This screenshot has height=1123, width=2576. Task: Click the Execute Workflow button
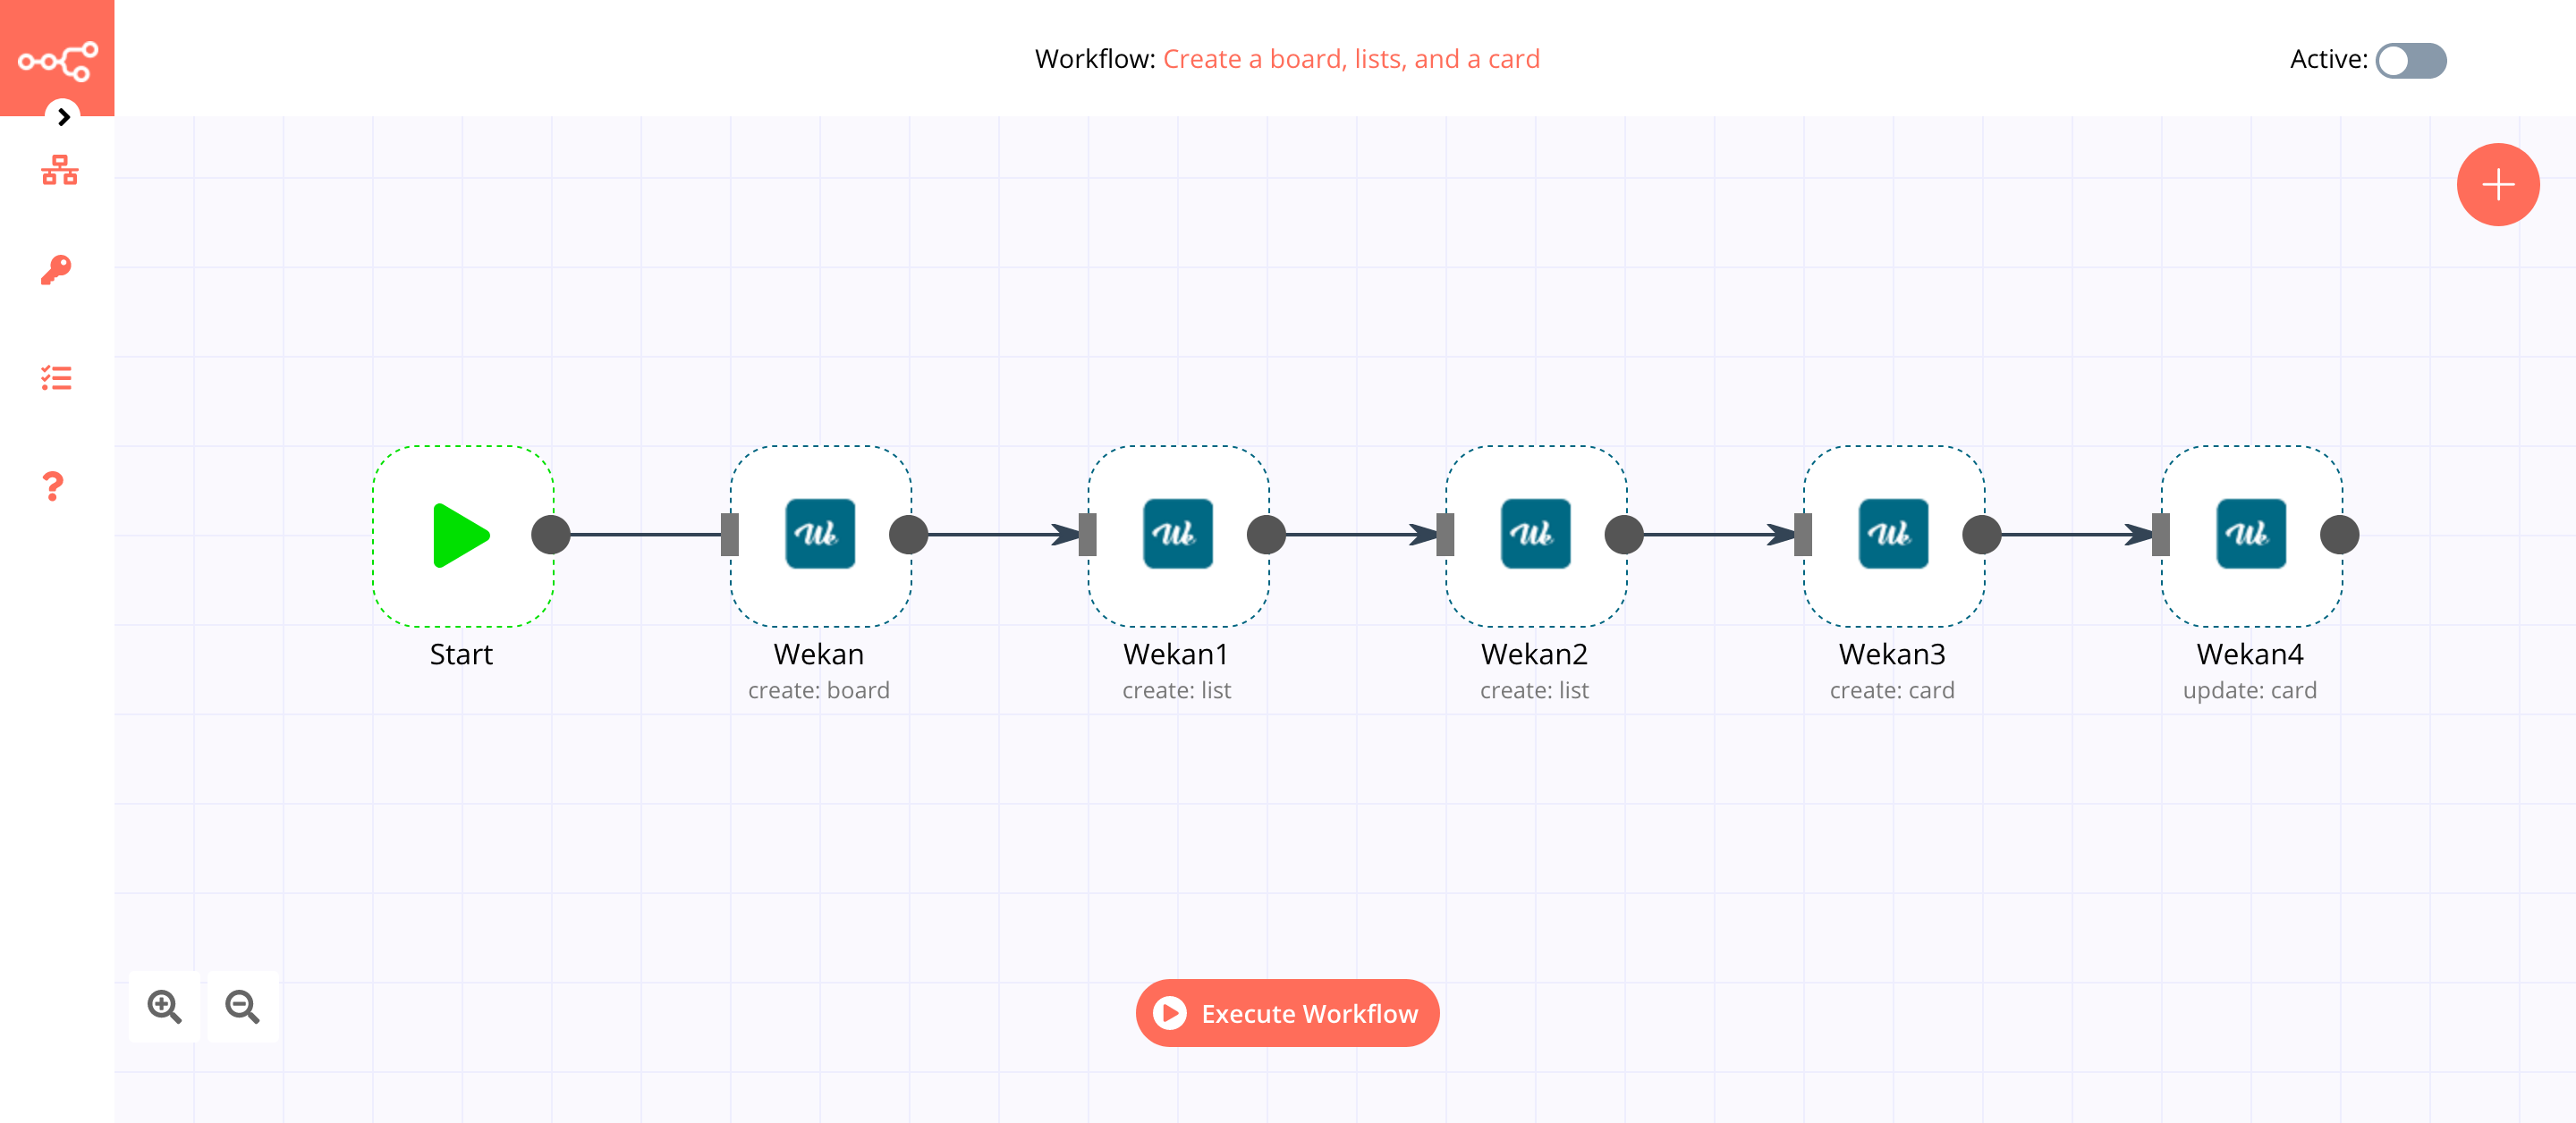pos(1286,1013)
